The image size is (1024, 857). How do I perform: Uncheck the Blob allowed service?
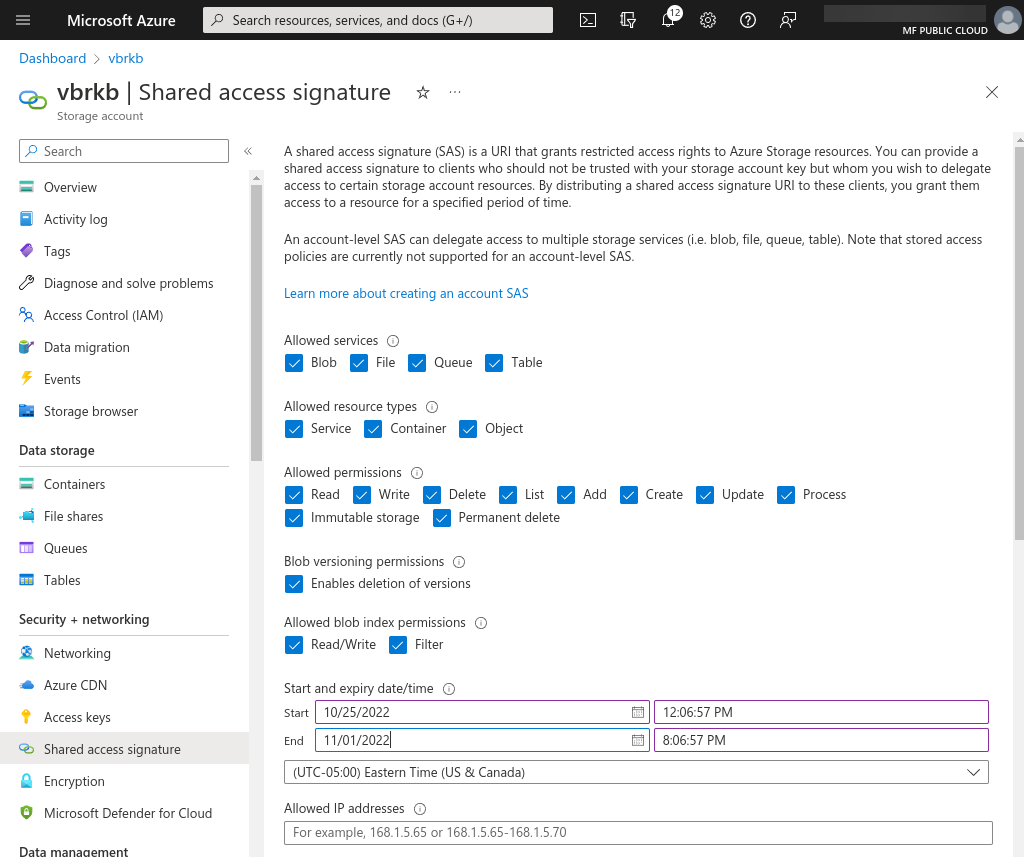(294, 363)
